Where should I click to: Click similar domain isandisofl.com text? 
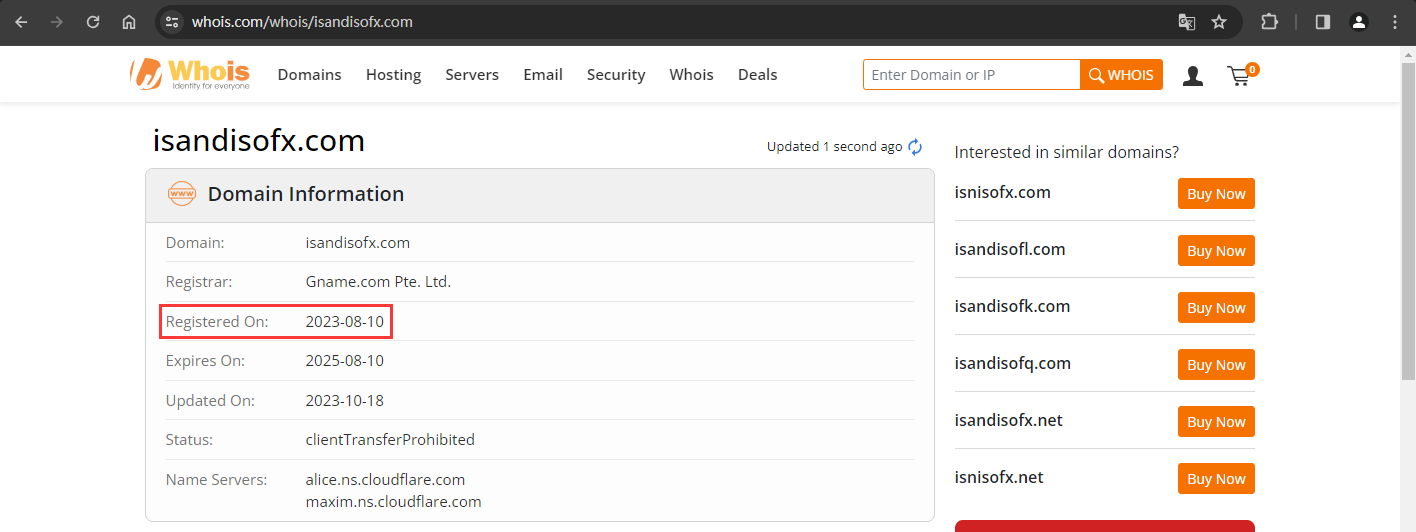1010,249
